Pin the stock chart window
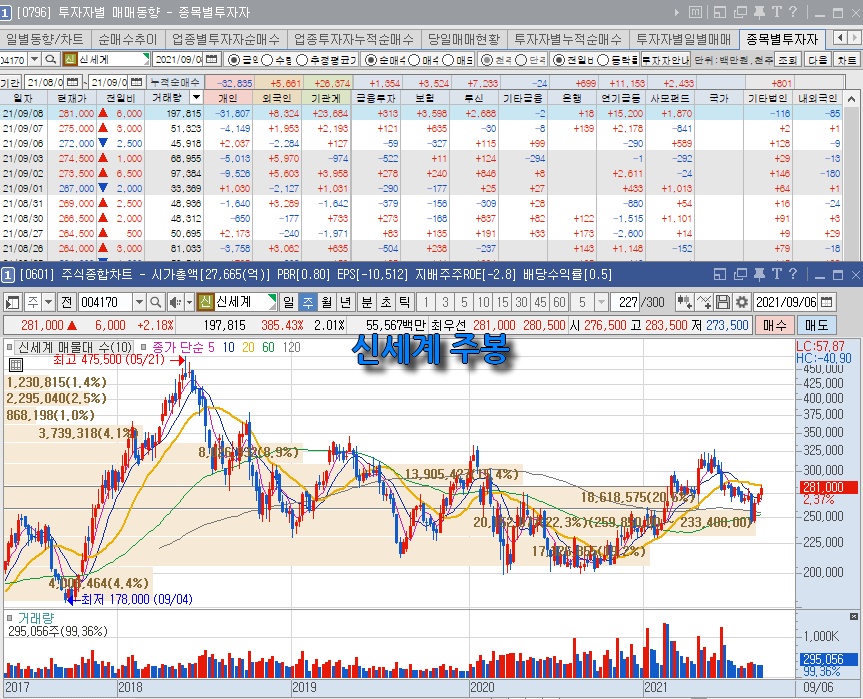 pos(759,274)
